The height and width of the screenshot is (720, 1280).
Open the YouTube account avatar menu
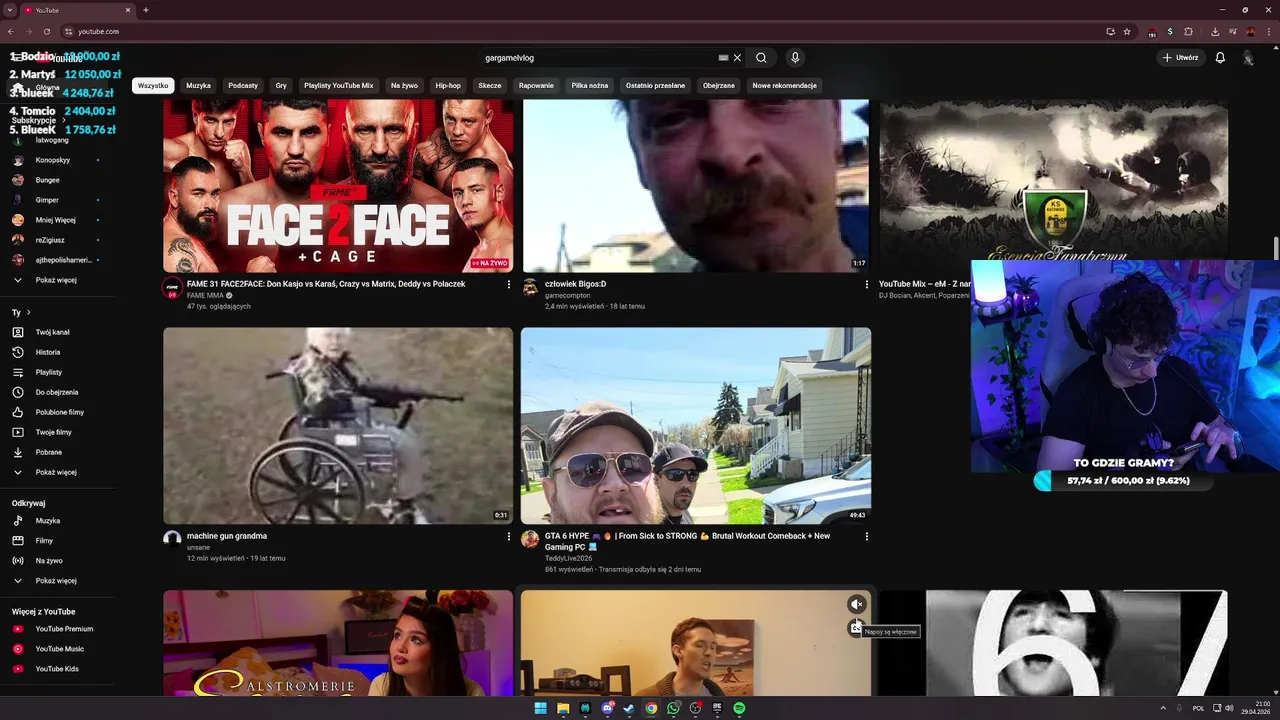pyautogui.click(x=1248, y=58)
